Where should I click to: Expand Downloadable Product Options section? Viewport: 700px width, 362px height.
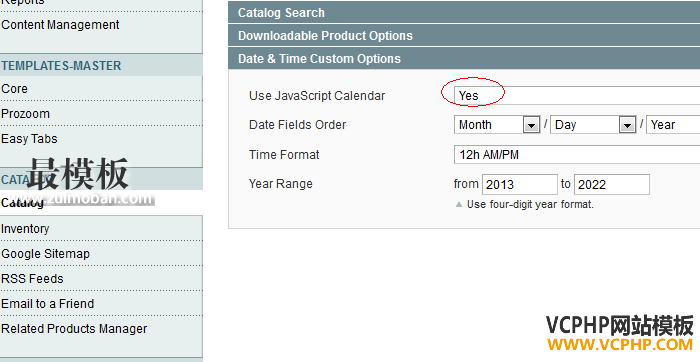pyautogui.click(x=464, y=36)
